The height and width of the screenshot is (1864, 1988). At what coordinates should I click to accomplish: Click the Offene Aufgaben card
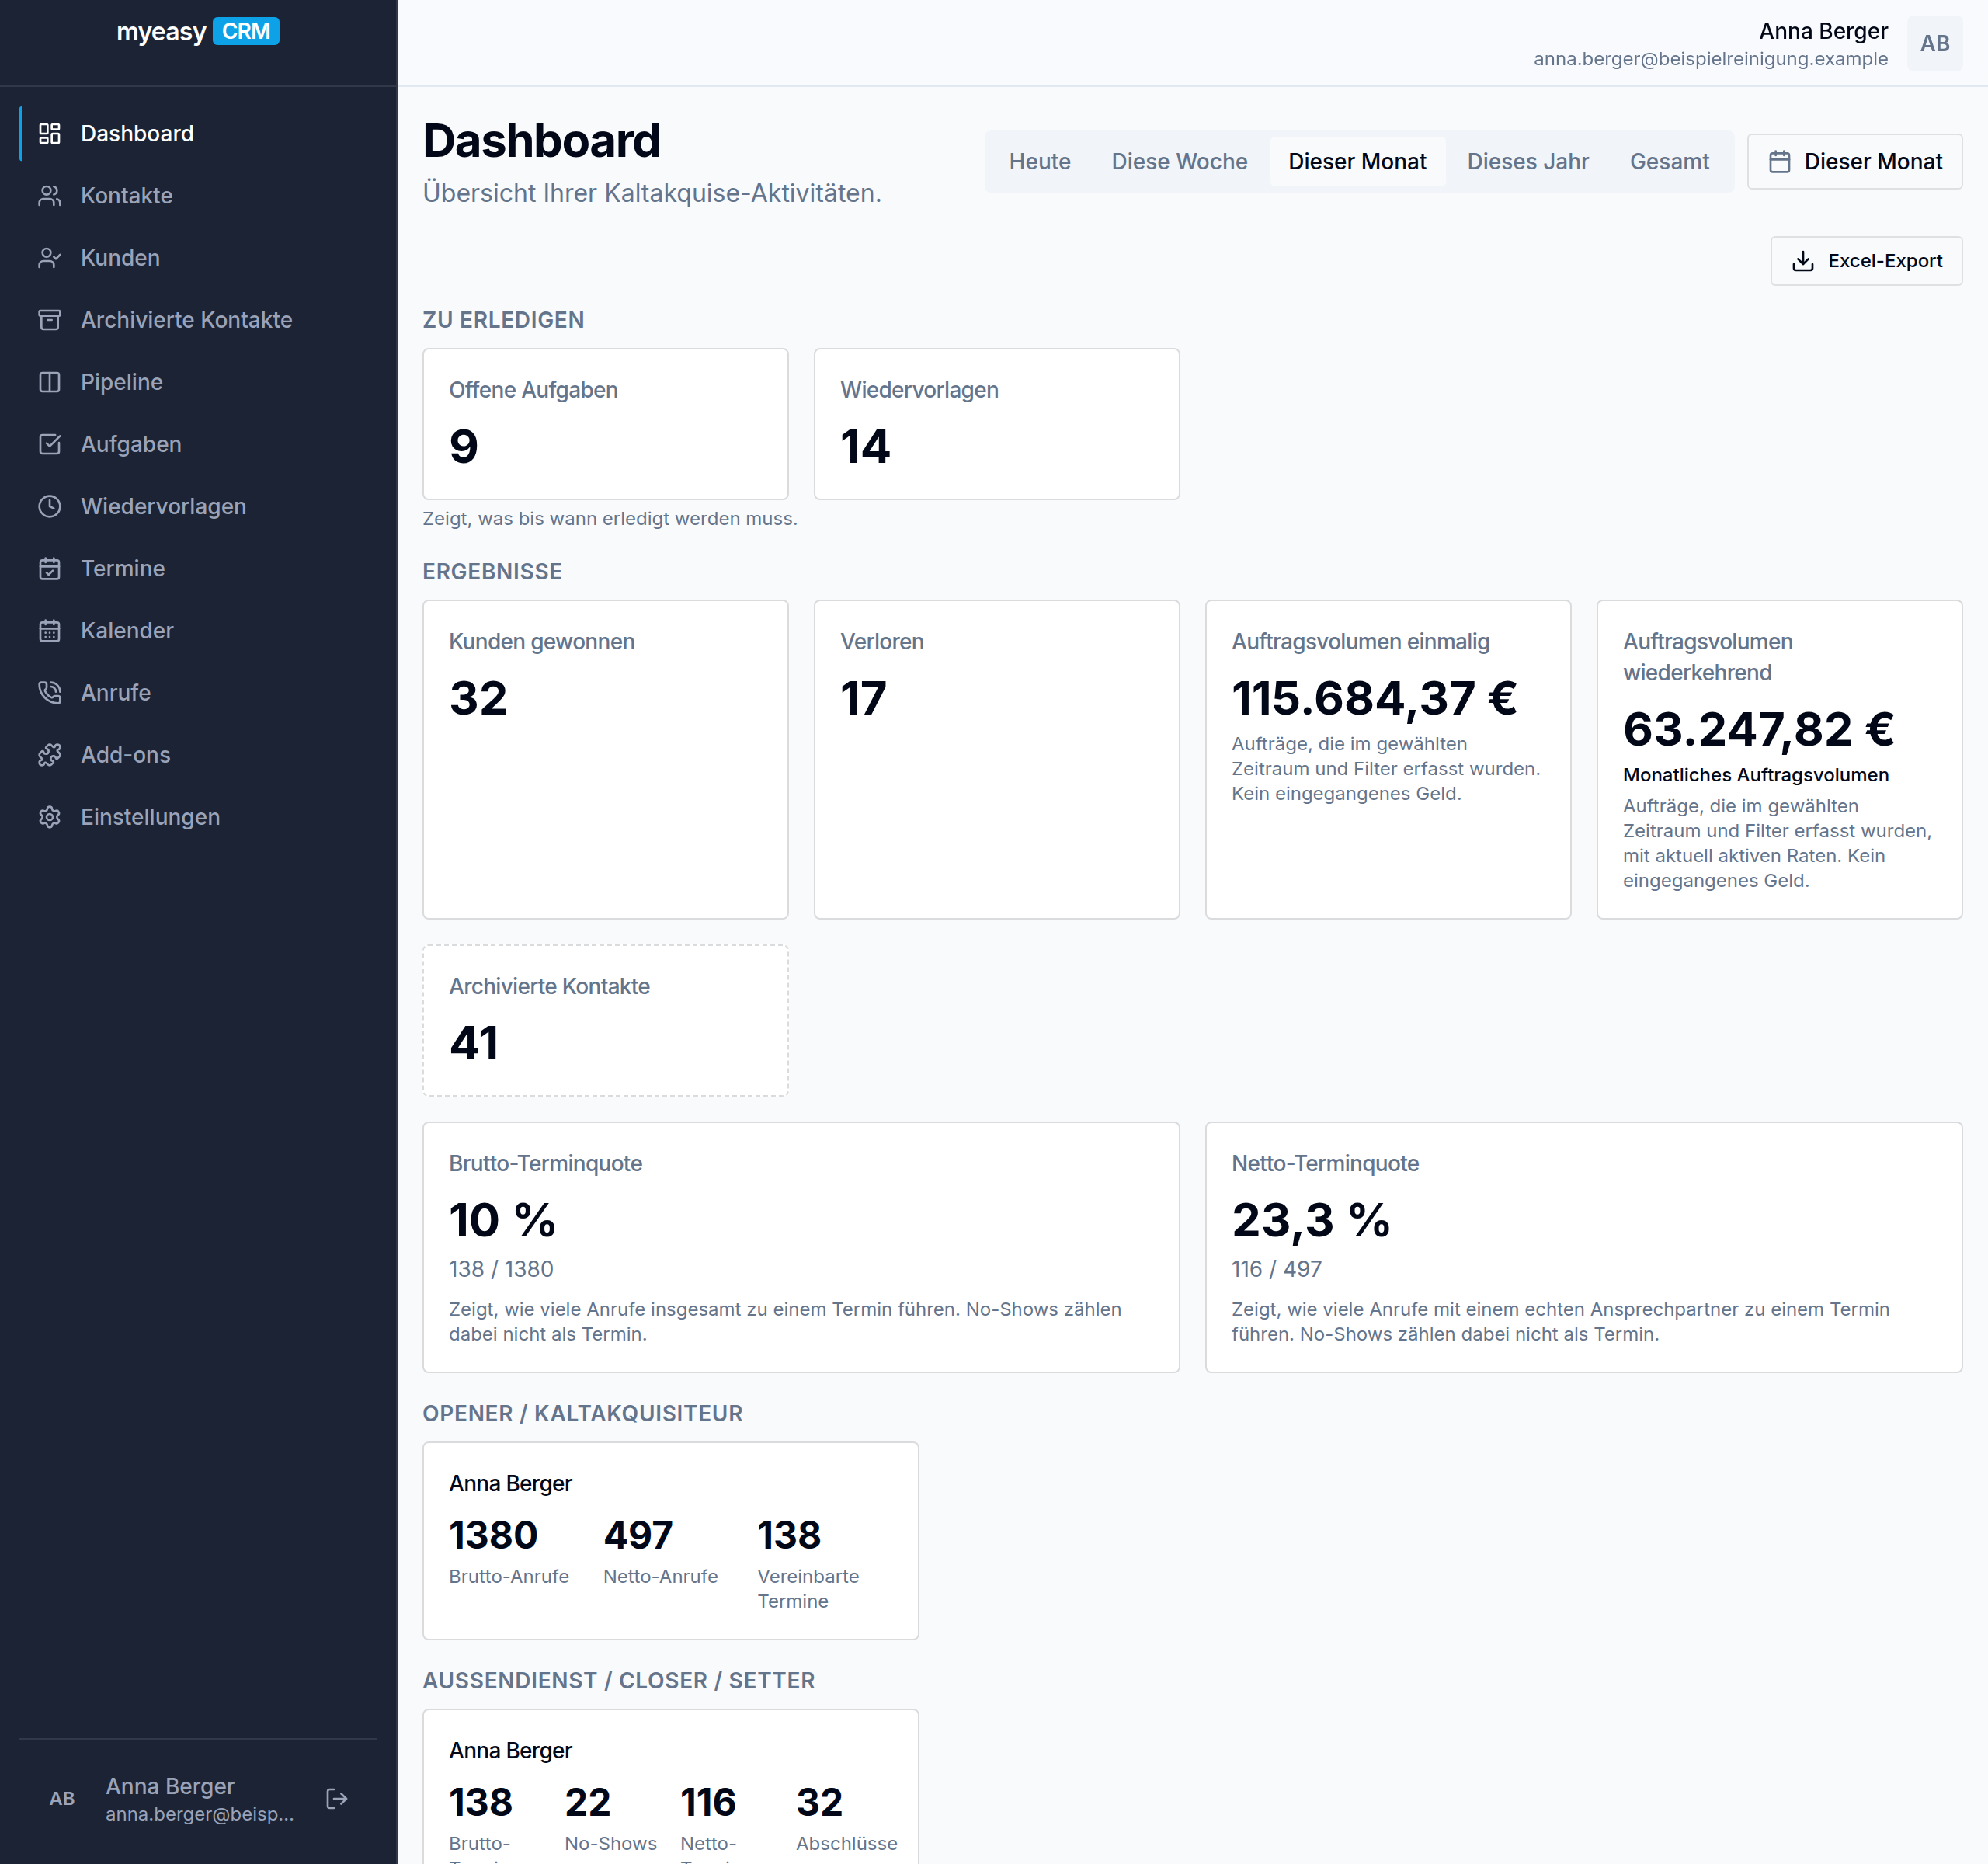pos(605,424)
